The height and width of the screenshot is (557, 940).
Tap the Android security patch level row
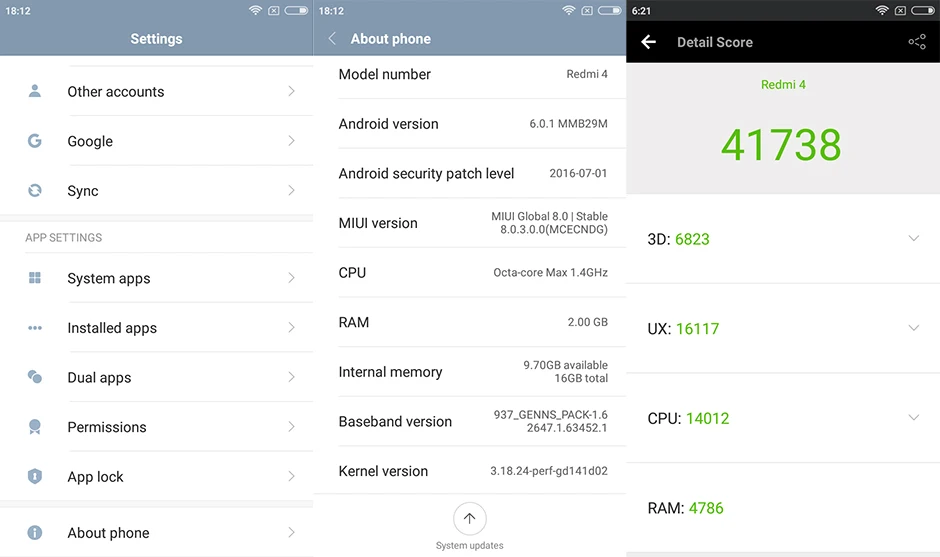click(x=469, y=173)
